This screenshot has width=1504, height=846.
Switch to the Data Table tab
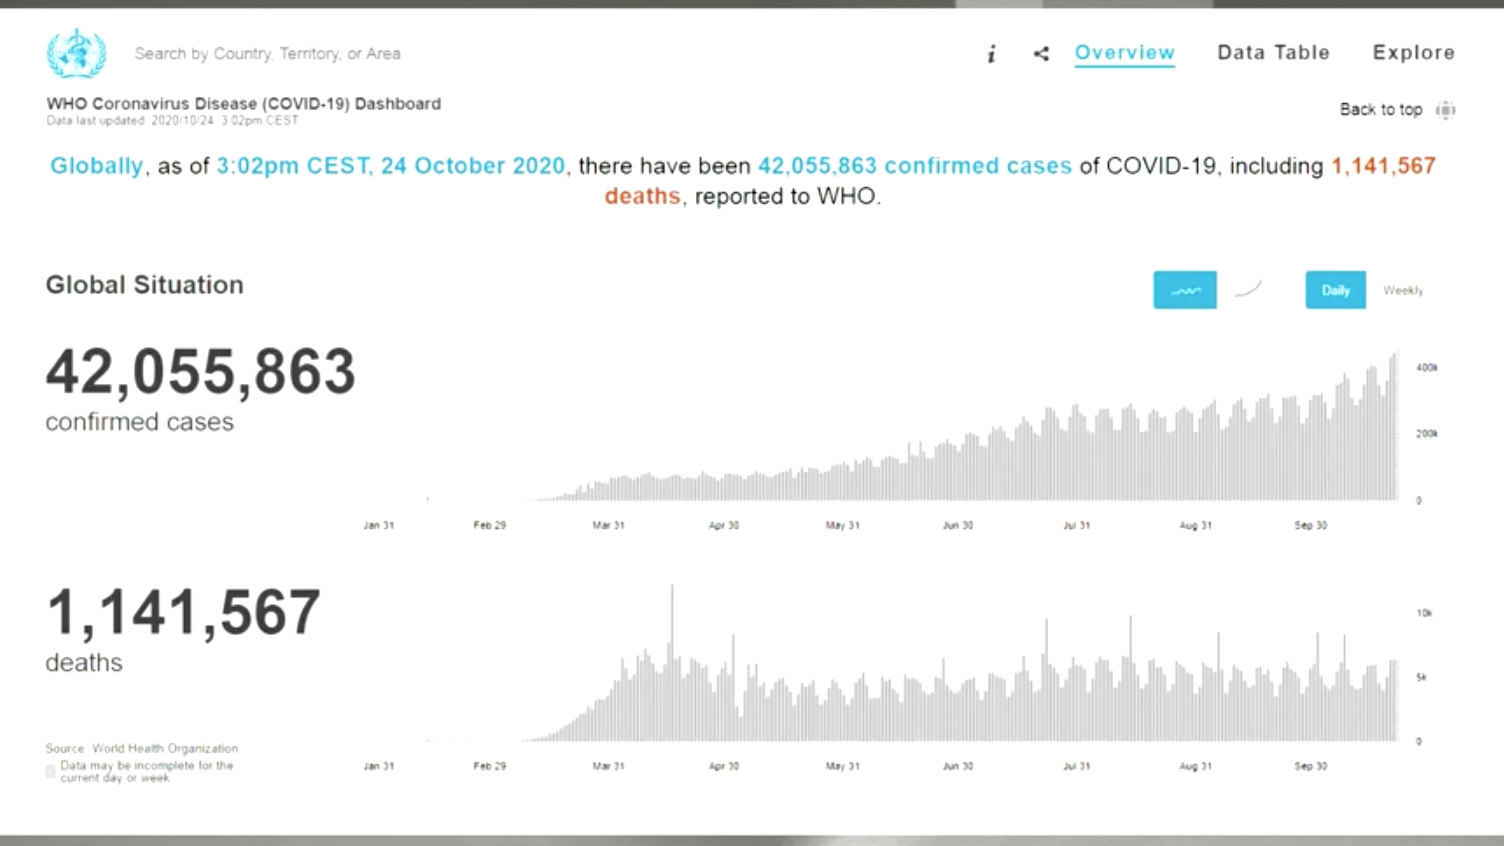(1273, 53)
